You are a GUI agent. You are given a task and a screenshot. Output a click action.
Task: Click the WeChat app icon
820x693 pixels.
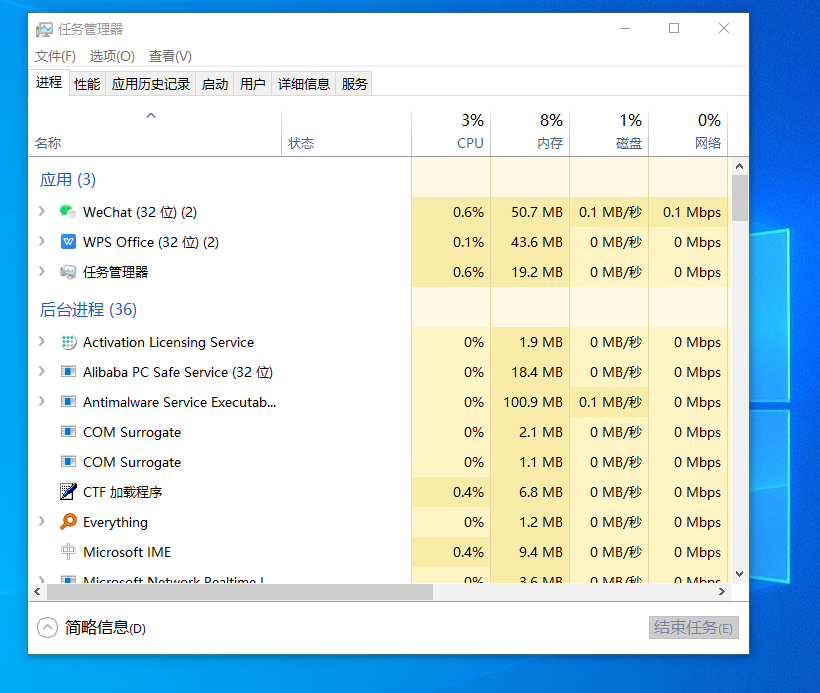pos(68,212)
